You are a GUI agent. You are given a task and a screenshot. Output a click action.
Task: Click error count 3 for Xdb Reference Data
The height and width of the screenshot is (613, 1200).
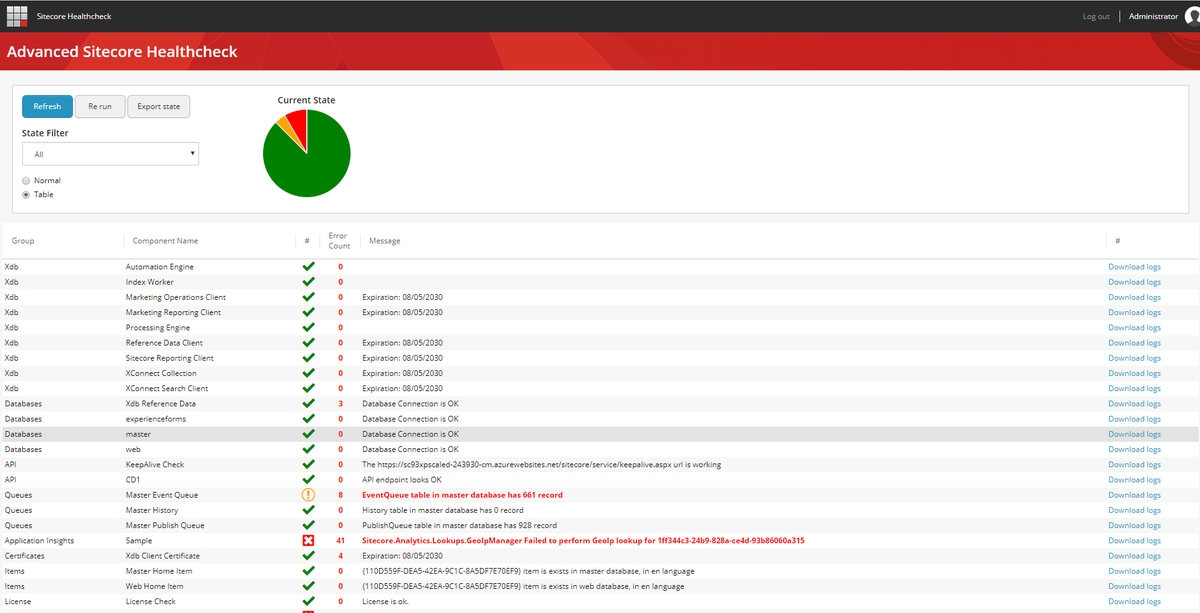coord(340,404)
